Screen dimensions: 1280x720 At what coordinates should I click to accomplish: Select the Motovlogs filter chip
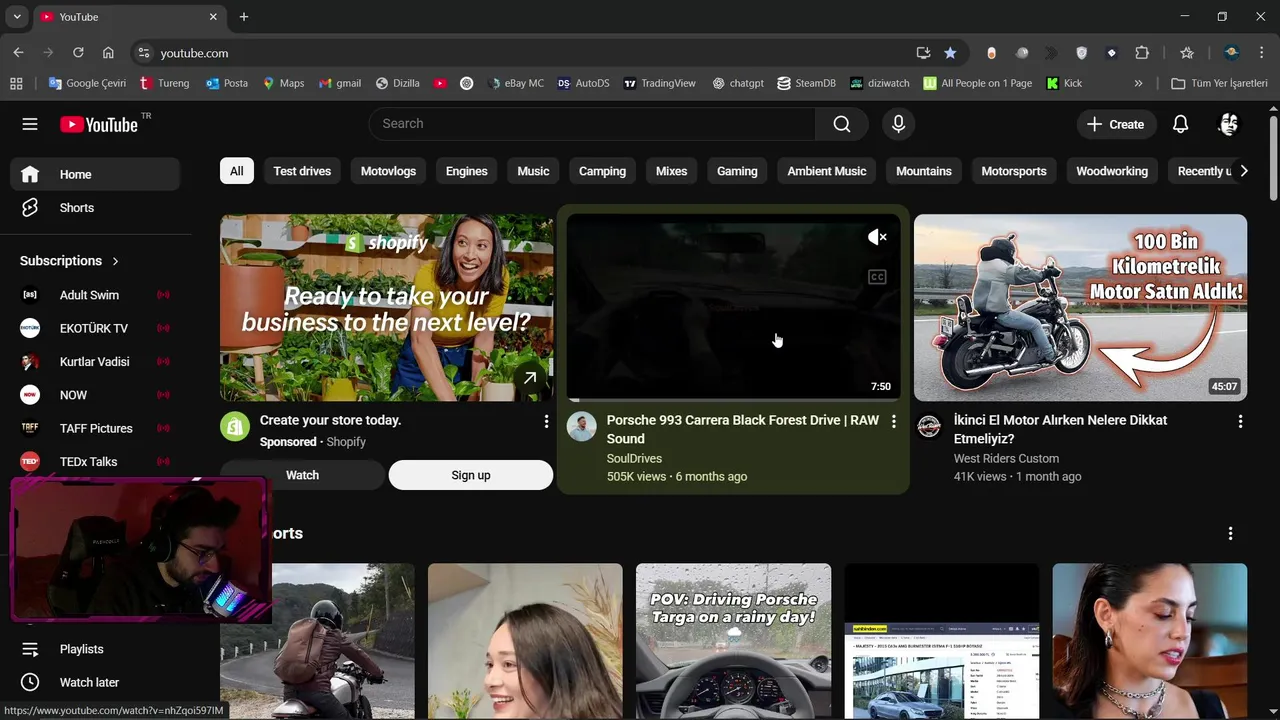(388, 171)
